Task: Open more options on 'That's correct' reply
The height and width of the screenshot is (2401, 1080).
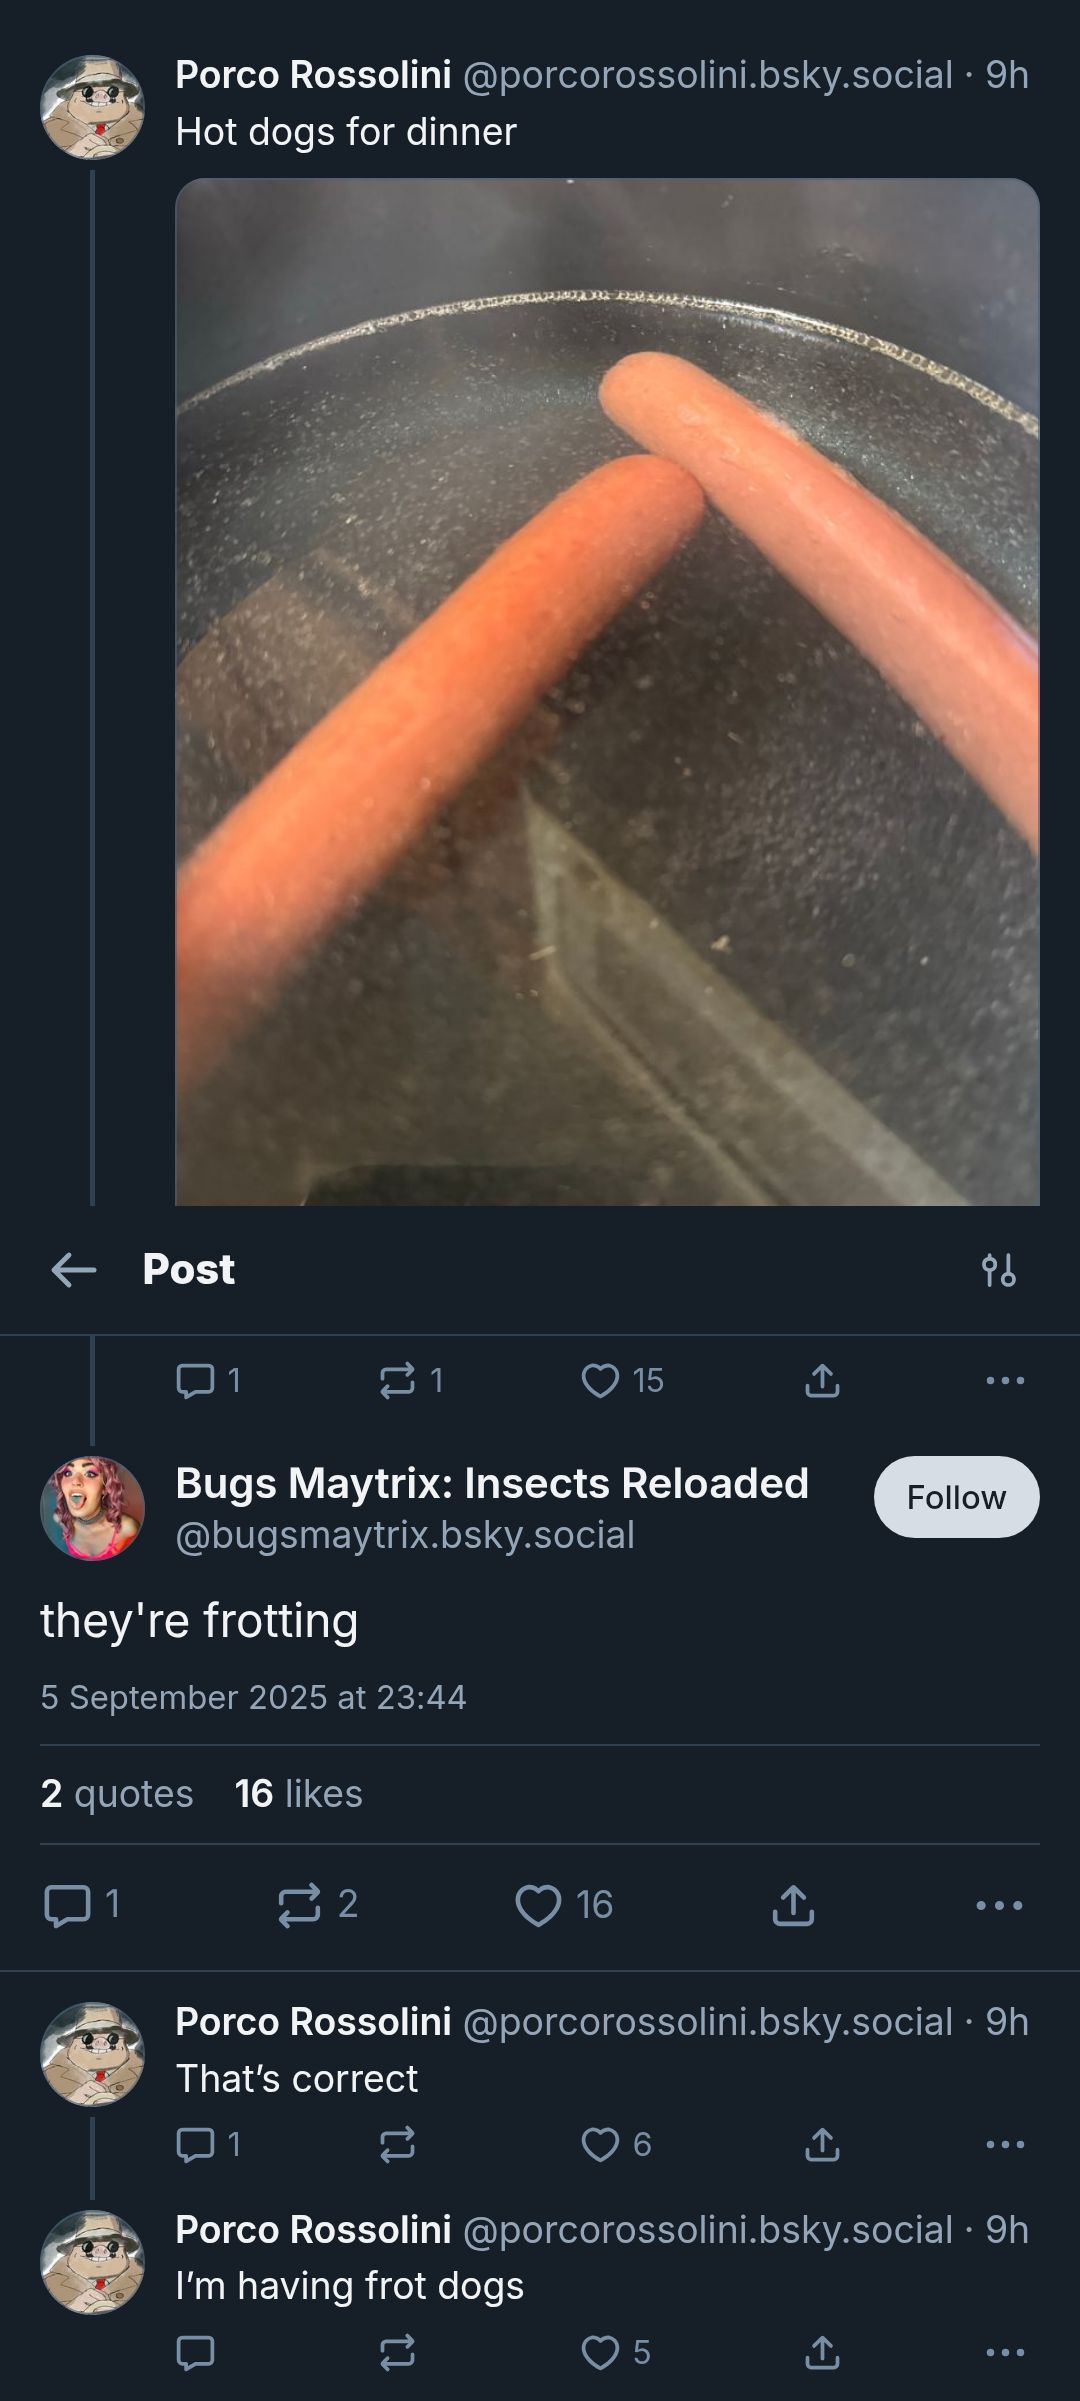Action: pyautogui.click(x=1005, y=2145)
